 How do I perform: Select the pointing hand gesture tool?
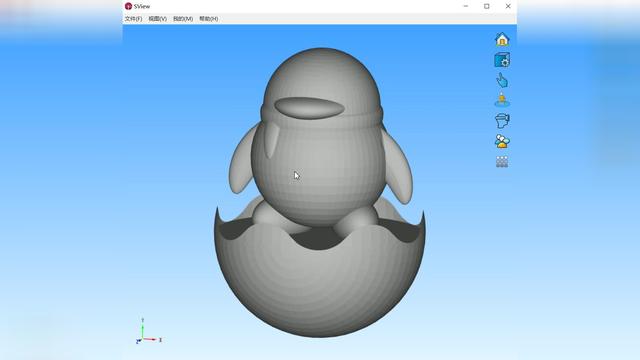[502, 80]
